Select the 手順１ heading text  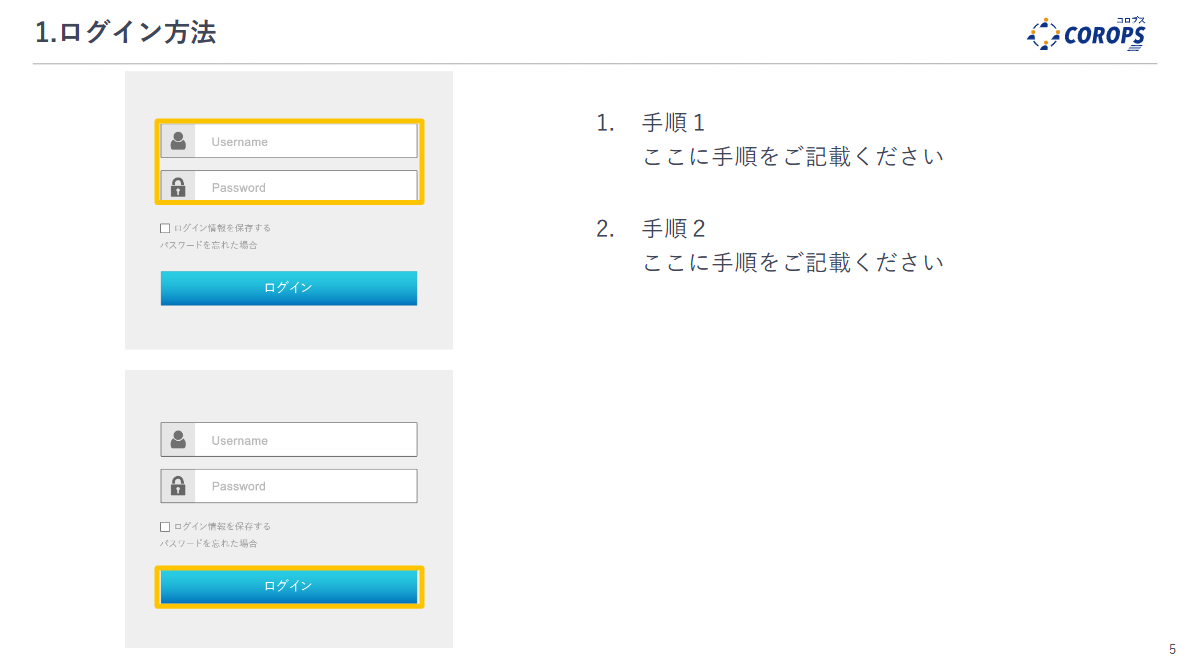pyautogui.click(x=673, y=123)
